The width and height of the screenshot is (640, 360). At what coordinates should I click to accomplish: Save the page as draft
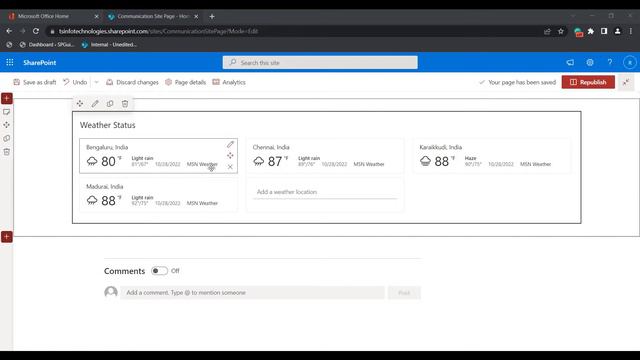click(35, 82)
